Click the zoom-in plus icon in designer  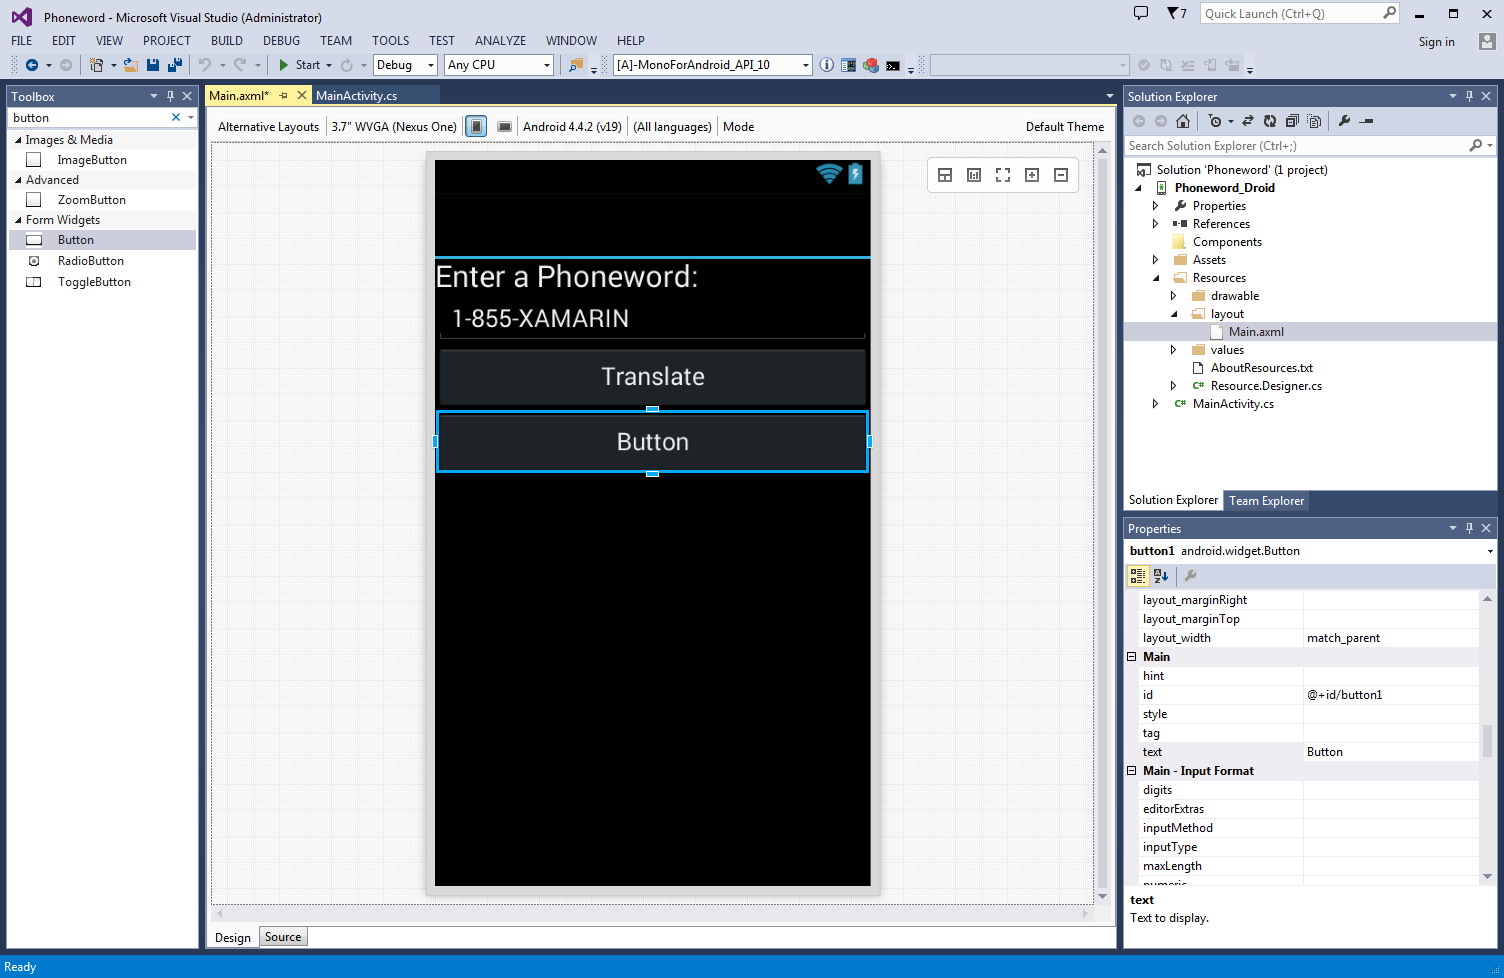(x=1032, y=175)
